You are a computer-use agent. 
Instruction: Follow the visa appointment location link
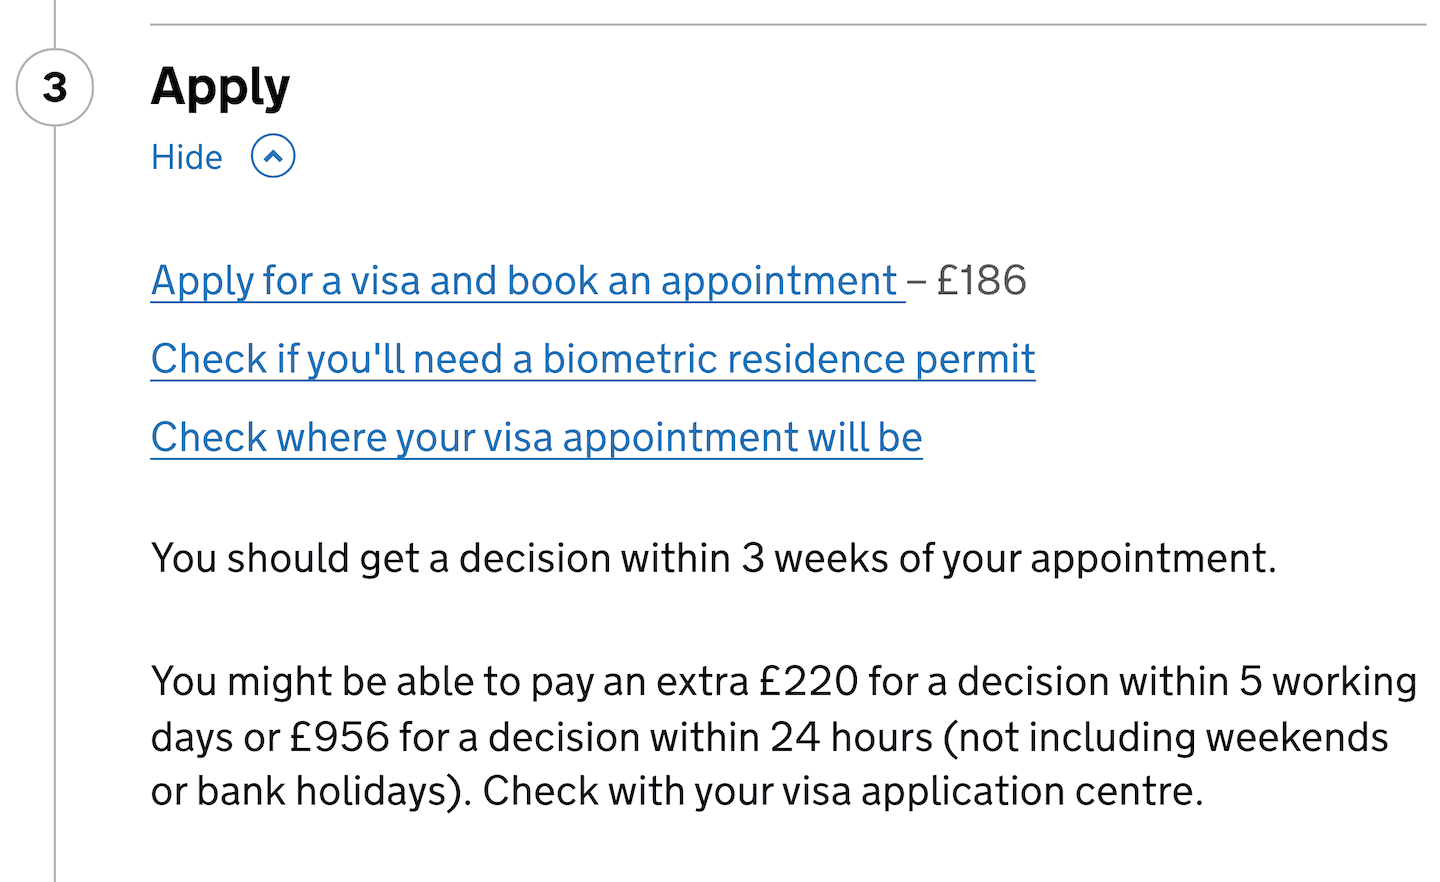(x=536, y=437)
